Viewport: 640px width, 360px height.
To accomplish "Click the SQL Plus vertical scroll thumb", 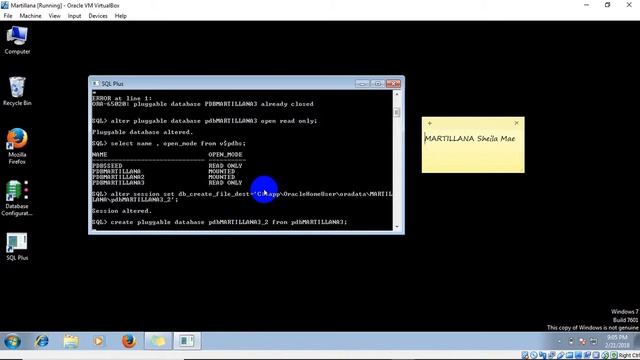I will click(396, 112).
